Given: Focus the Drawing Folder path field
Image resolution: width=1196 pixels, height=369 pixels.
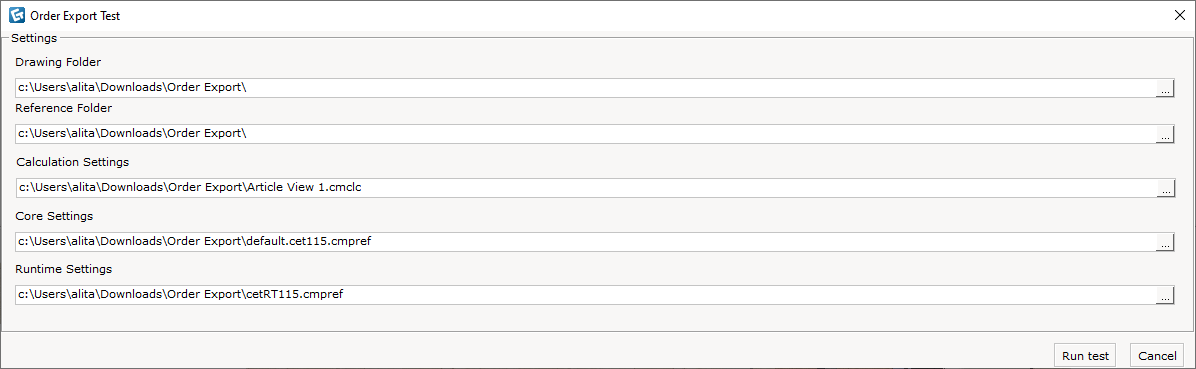Looking at the screenshot, I should pos(586,88).
